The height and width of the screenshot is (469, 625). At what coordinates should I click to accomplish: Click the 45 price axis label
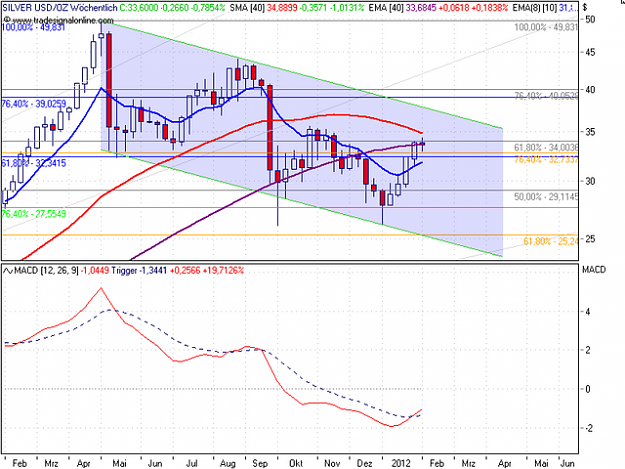pyautogui.click(x=590, y=53)
